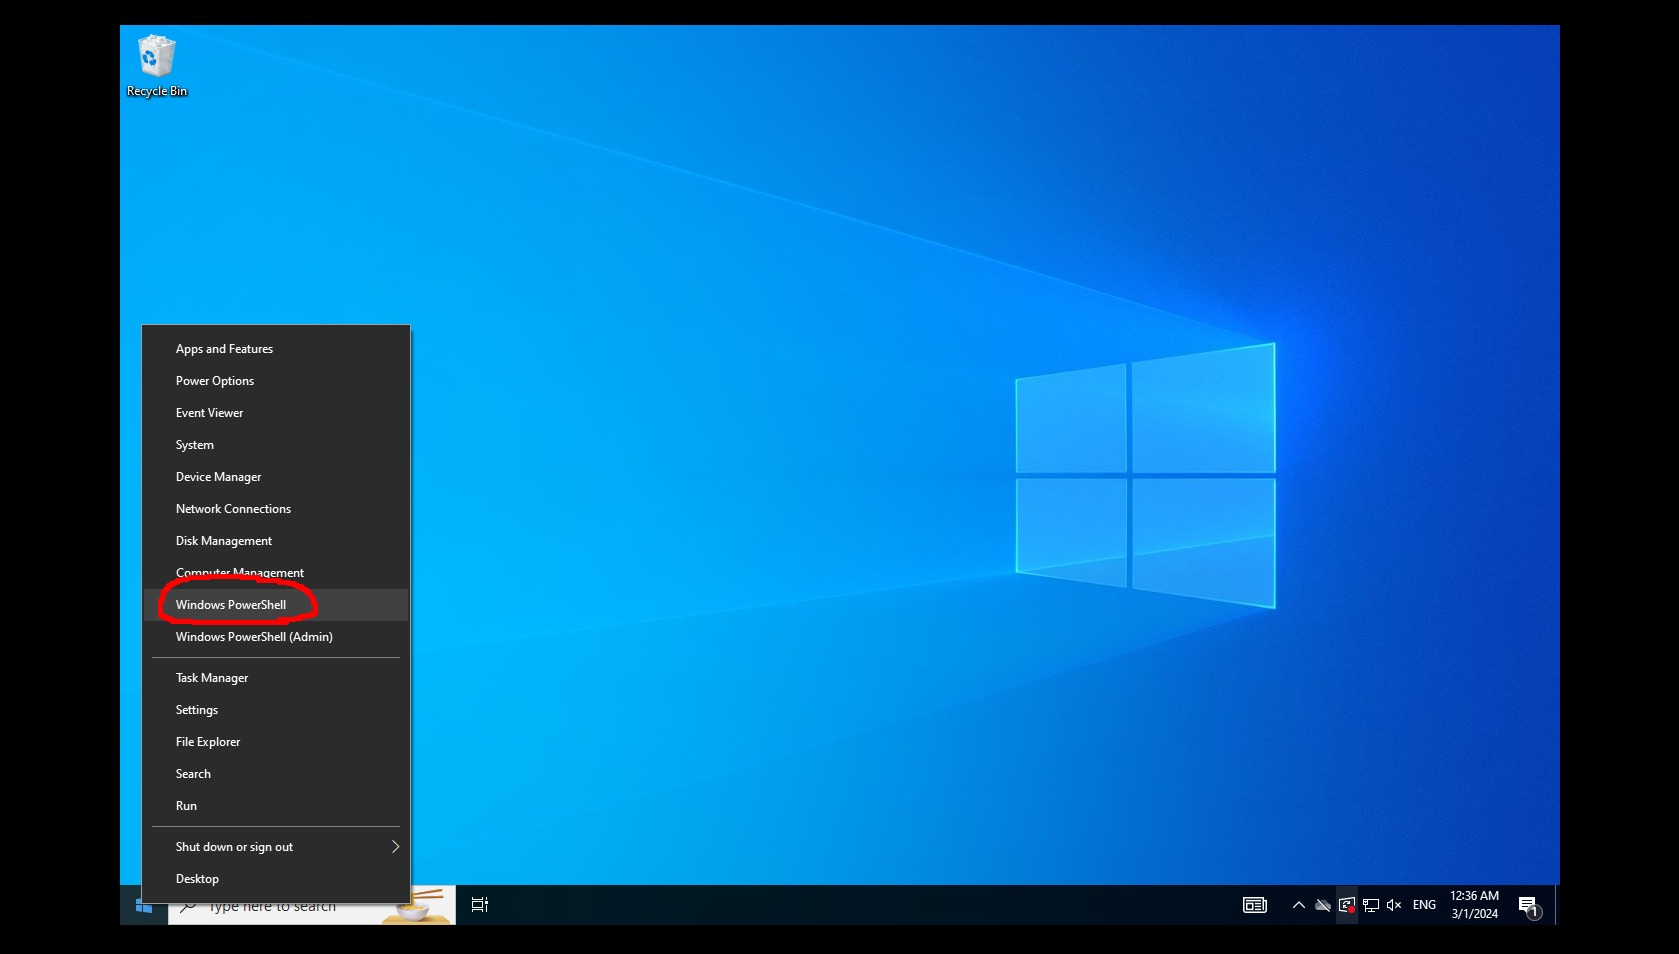Click the Task View taskbar icon
Screen dimensions: 1679x954
coord(480,905)
